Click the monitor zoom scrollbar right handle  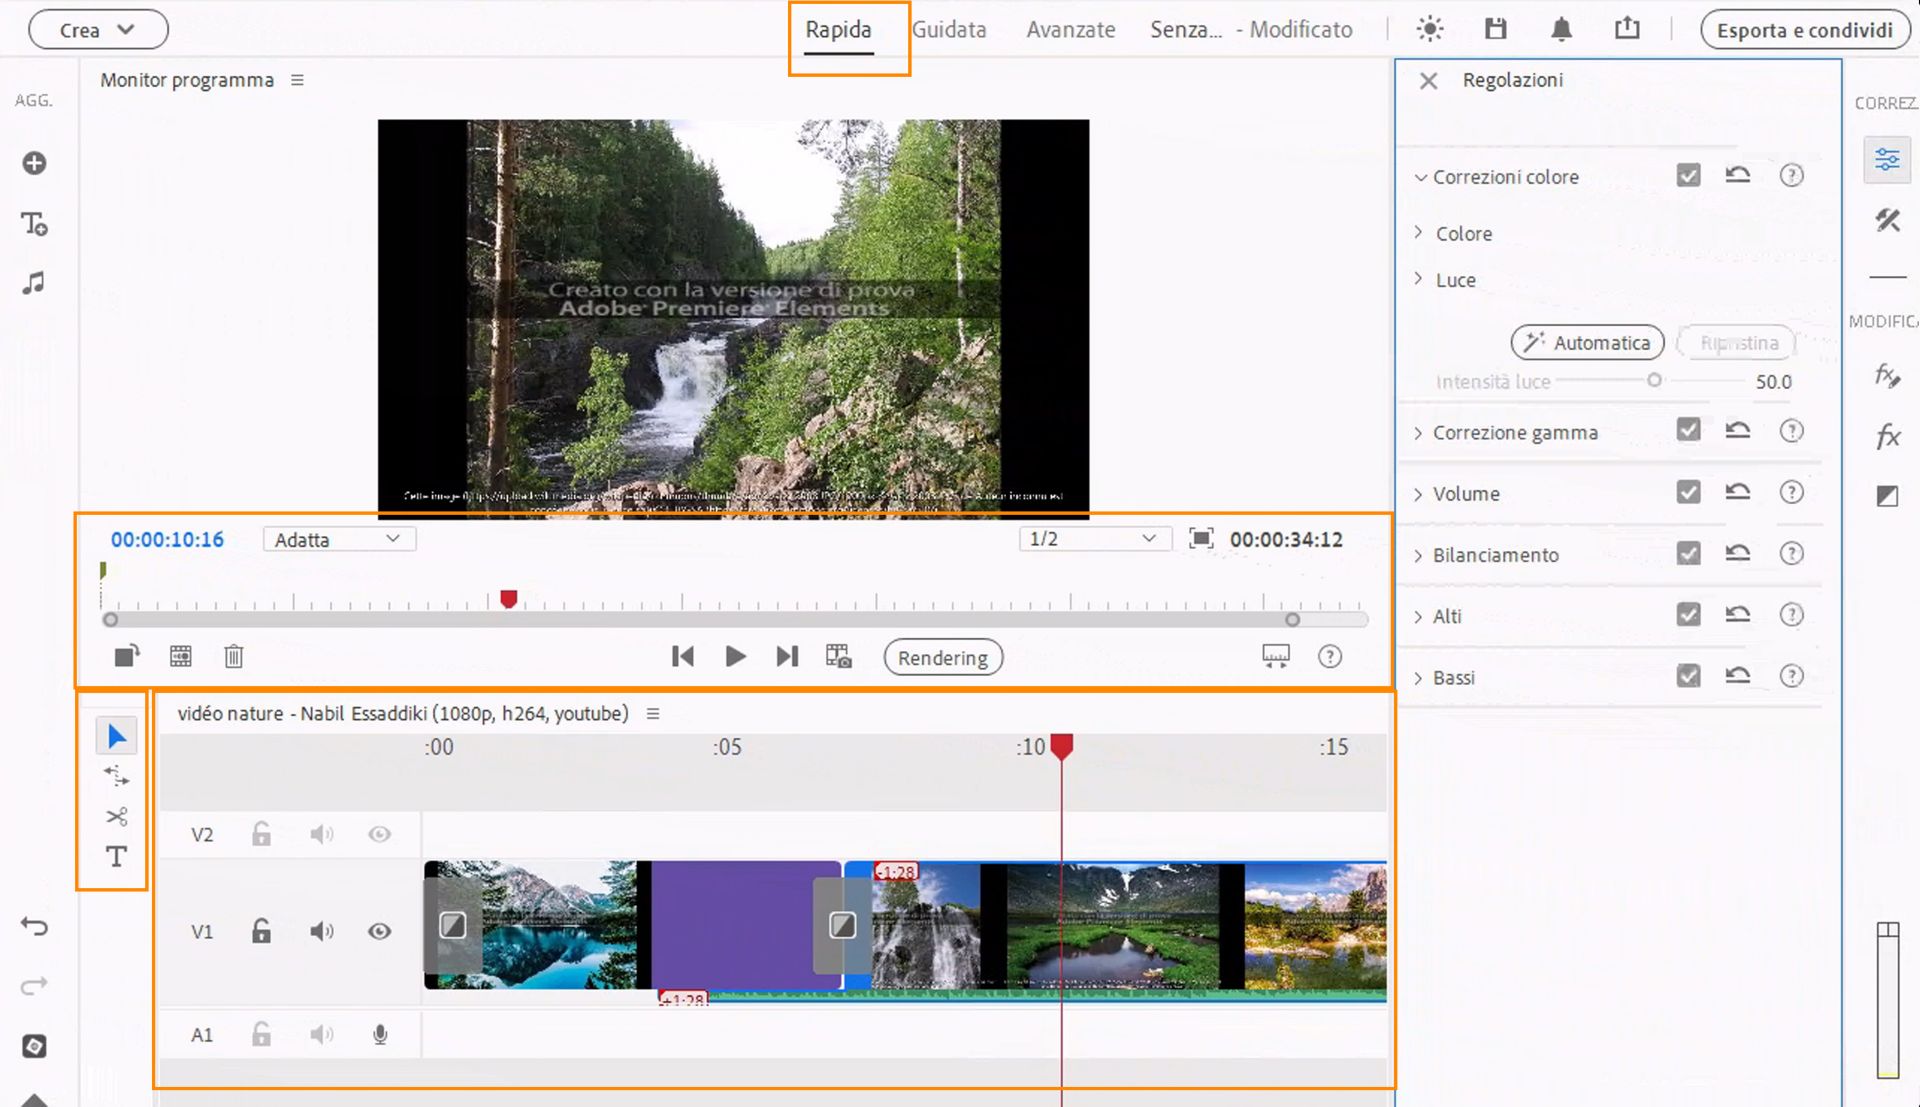(x=1292, y=620)
